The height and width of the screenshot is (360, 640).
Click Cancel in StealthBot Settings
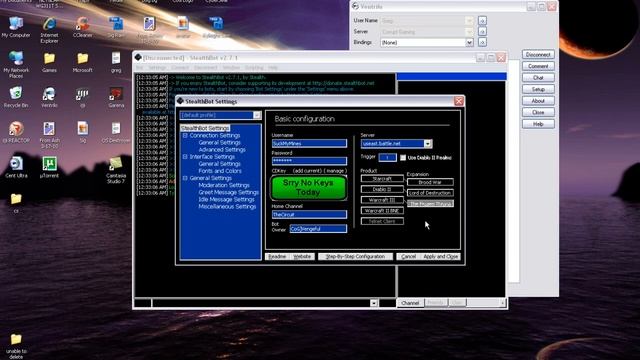[x=408, y=256]
